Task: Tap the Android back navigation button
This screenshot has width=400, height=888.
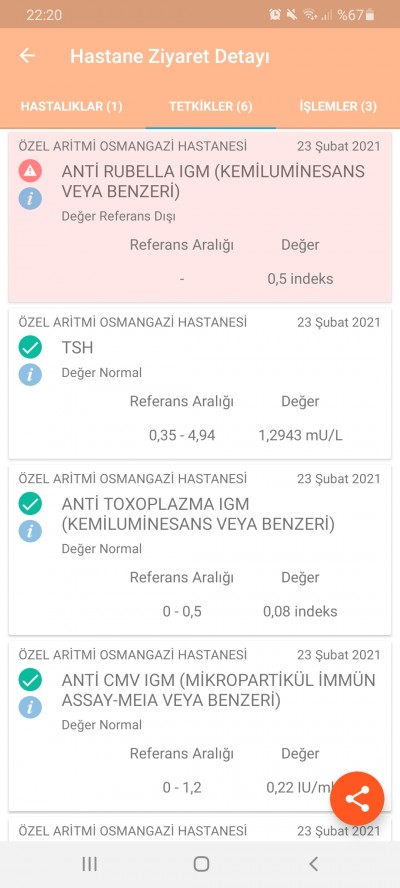Action: coord(313,864)
